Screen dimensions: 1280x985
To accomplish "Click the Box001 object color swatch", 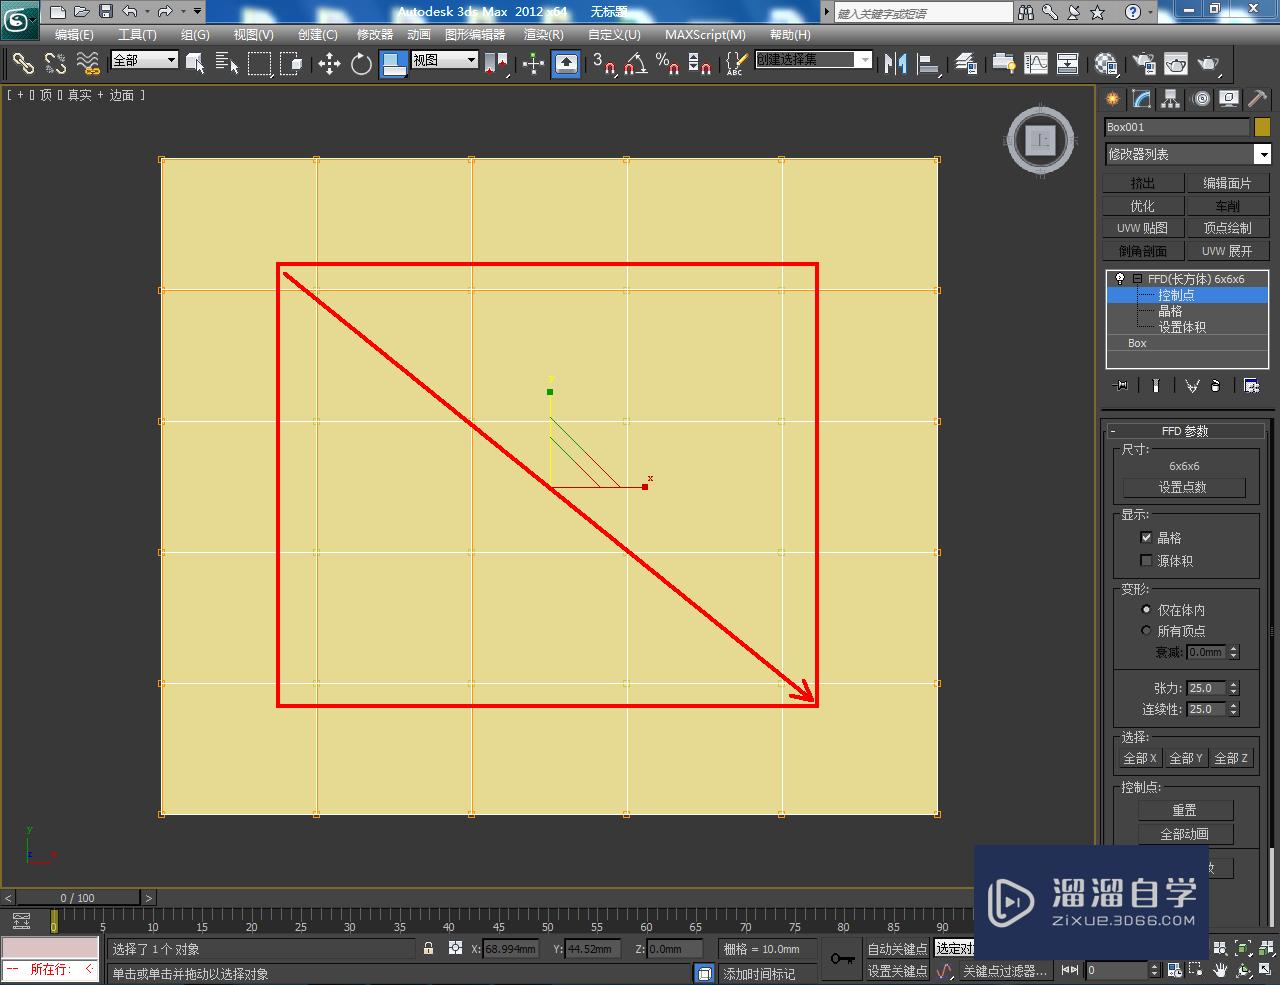I will pyautogui.click(x=1262, y=127).
